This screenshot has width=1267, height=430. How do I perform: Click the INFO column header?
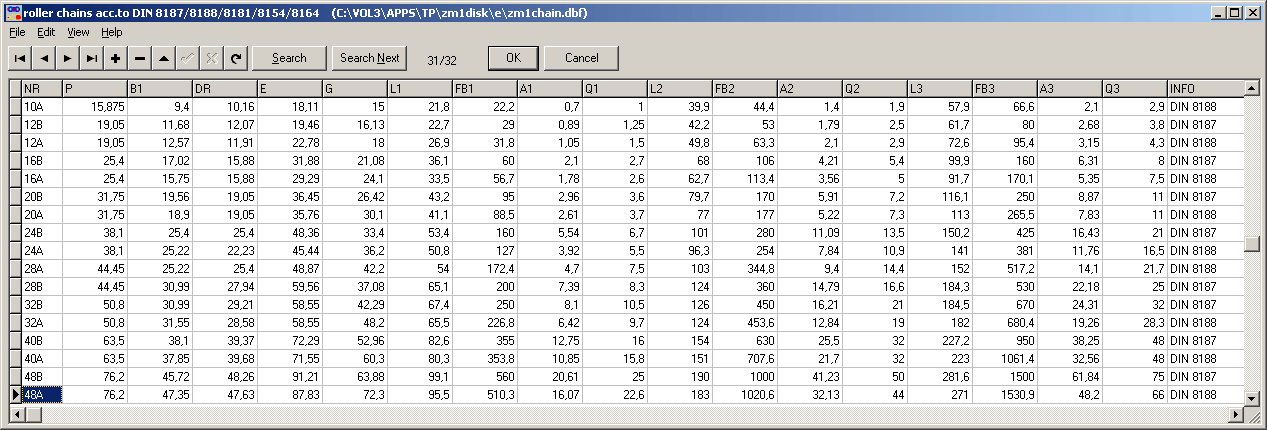pos(1204,88)
